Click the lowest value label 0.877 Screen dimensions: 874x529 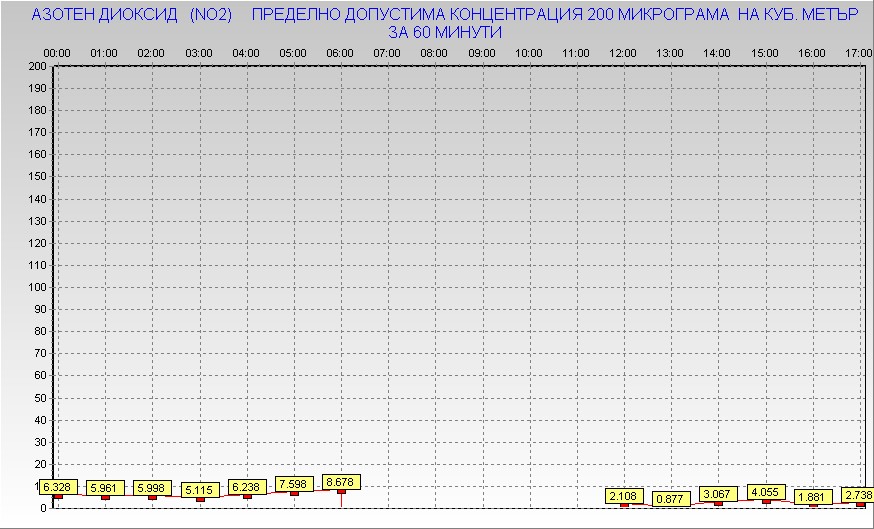click(x=670, y=498)
